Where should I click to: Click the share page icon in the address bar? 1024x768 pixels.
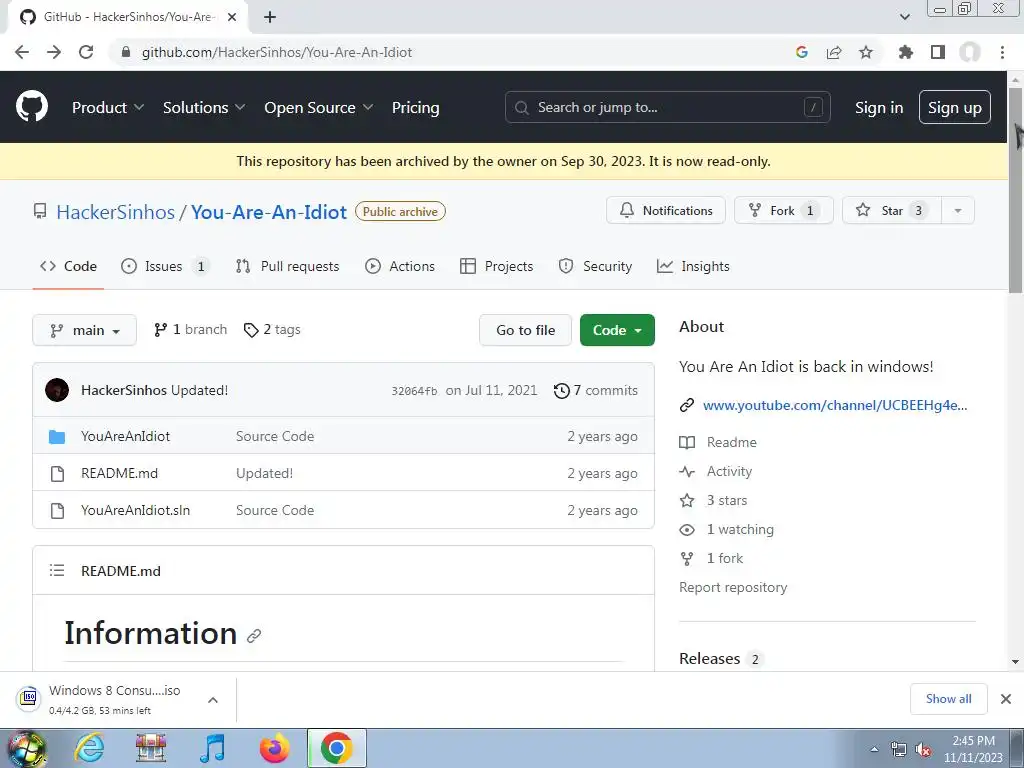[834, 52]
